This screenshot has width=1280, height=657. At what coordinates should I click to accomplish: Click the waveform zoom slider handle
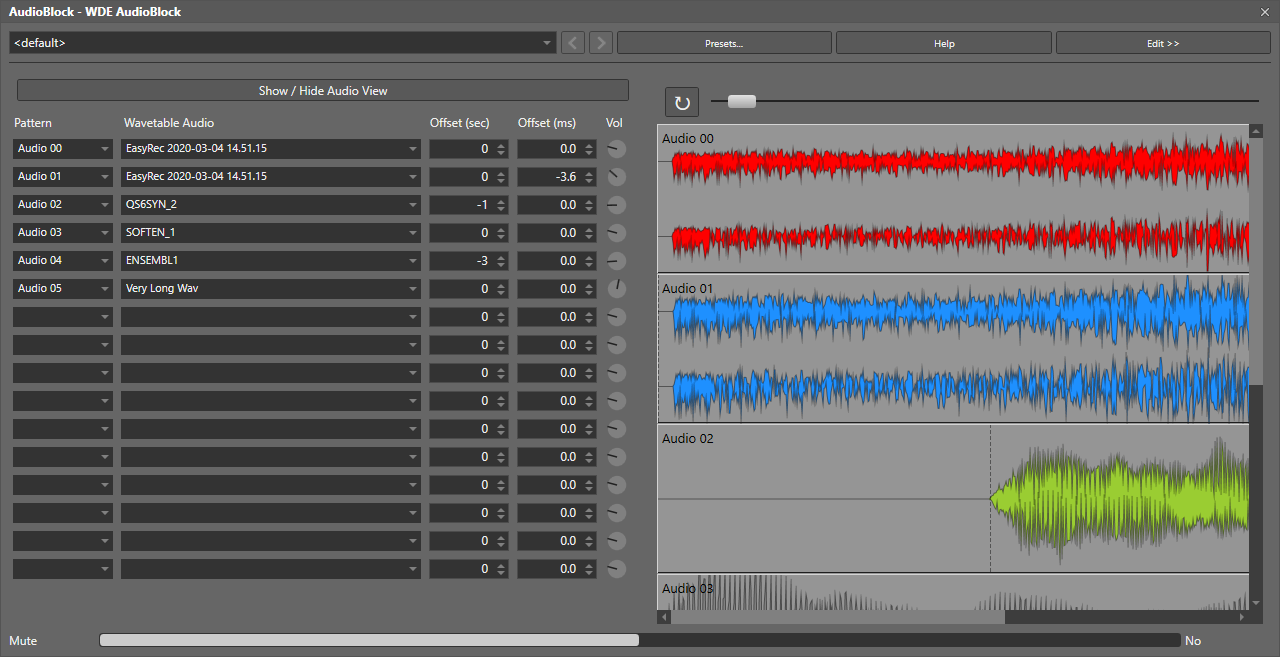click(742, 101)
